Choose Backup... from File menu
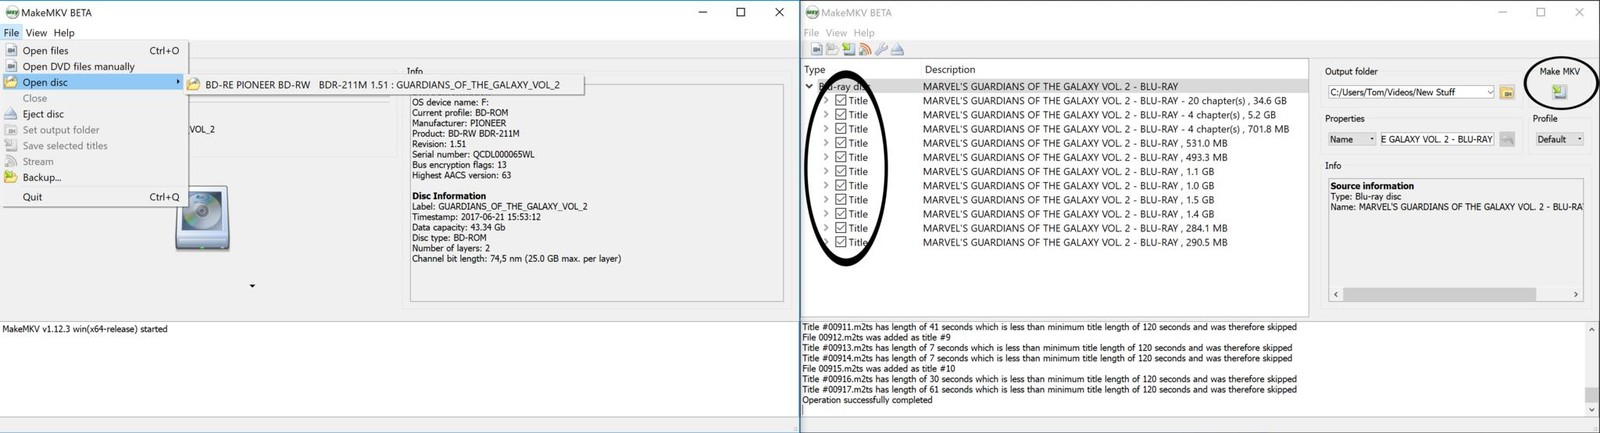The image size is (1600, 433). click(x=94, y=177)
